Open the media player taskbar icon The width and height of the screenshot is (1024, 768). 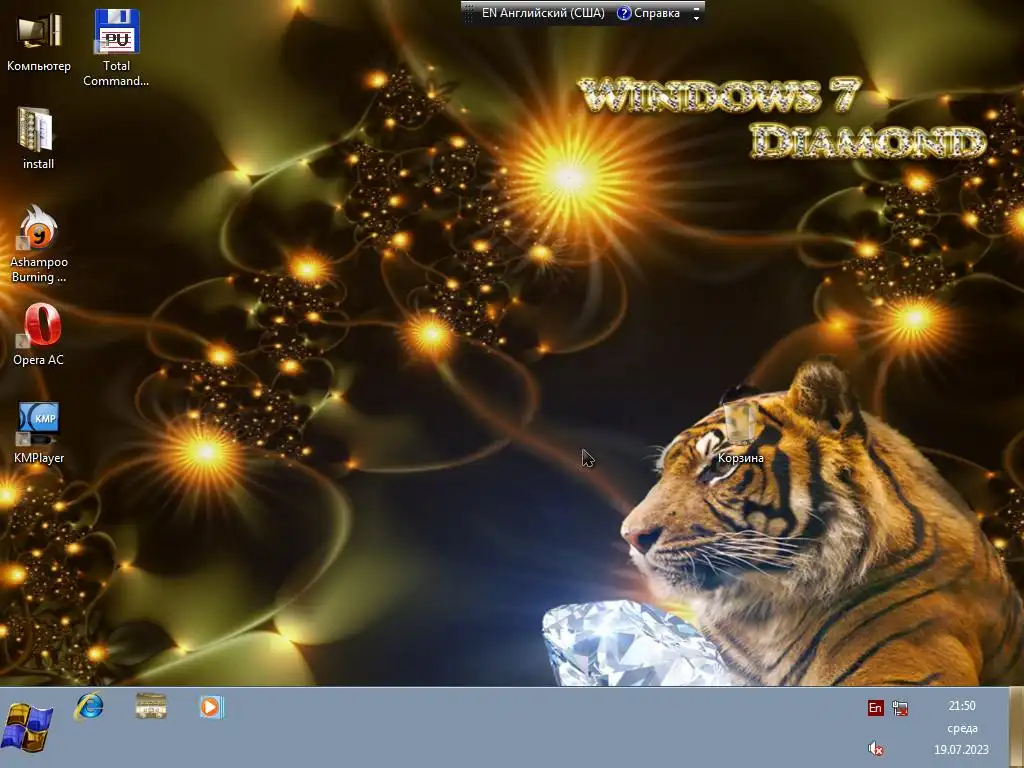click(212, 707)
